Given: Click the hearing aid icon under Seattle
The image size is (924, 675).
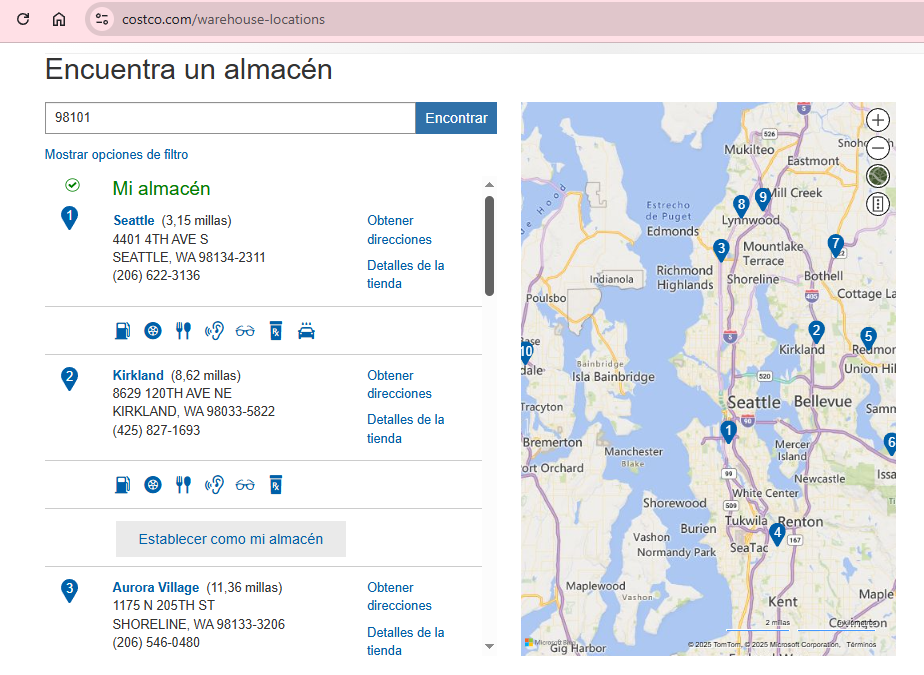Looking at the screenshot, I should coord(214,331).
